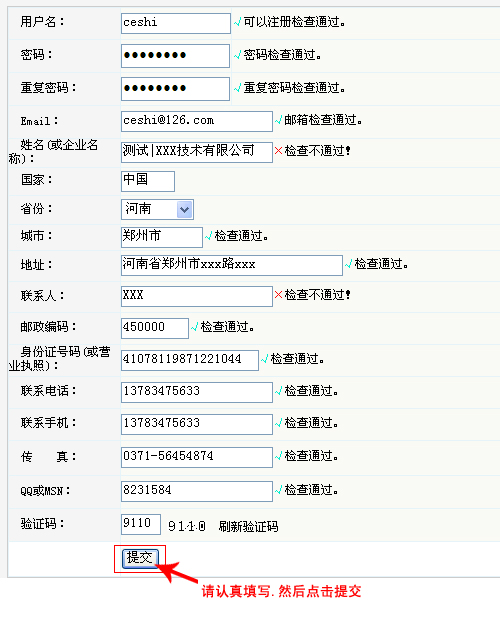Click the checkmark next to the 邮政编码 field
The image size is (500, 617).
click(194, 327)
